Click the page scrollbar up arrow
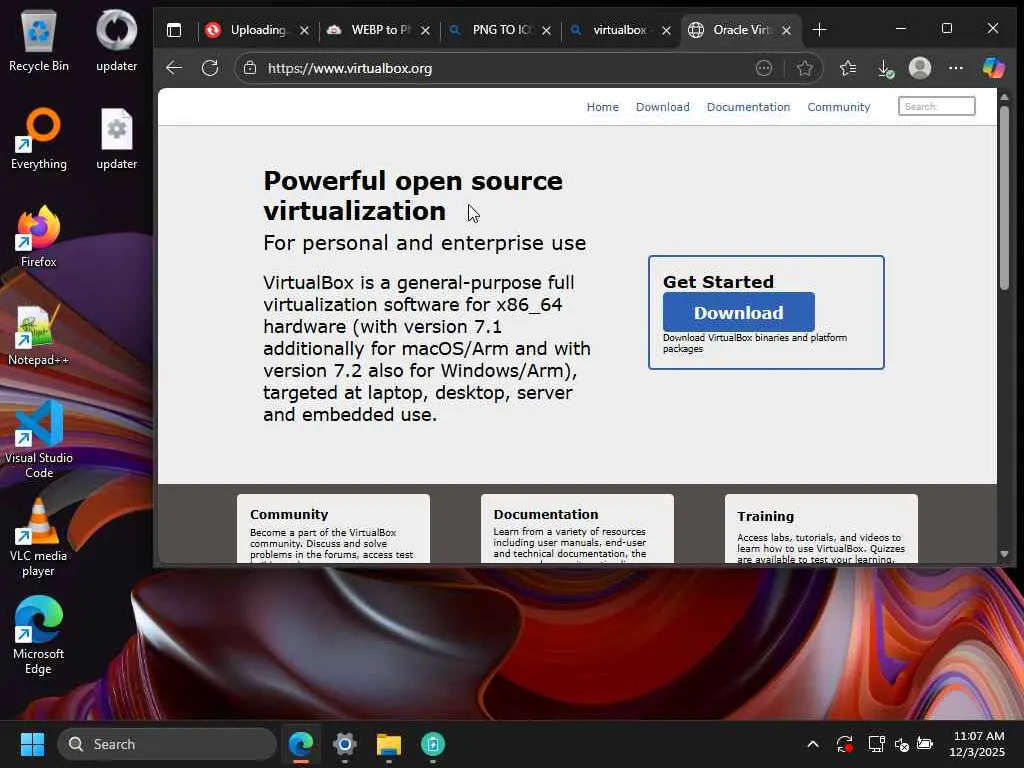Viewport: 1024px width, 768px height. [1004, 97]
